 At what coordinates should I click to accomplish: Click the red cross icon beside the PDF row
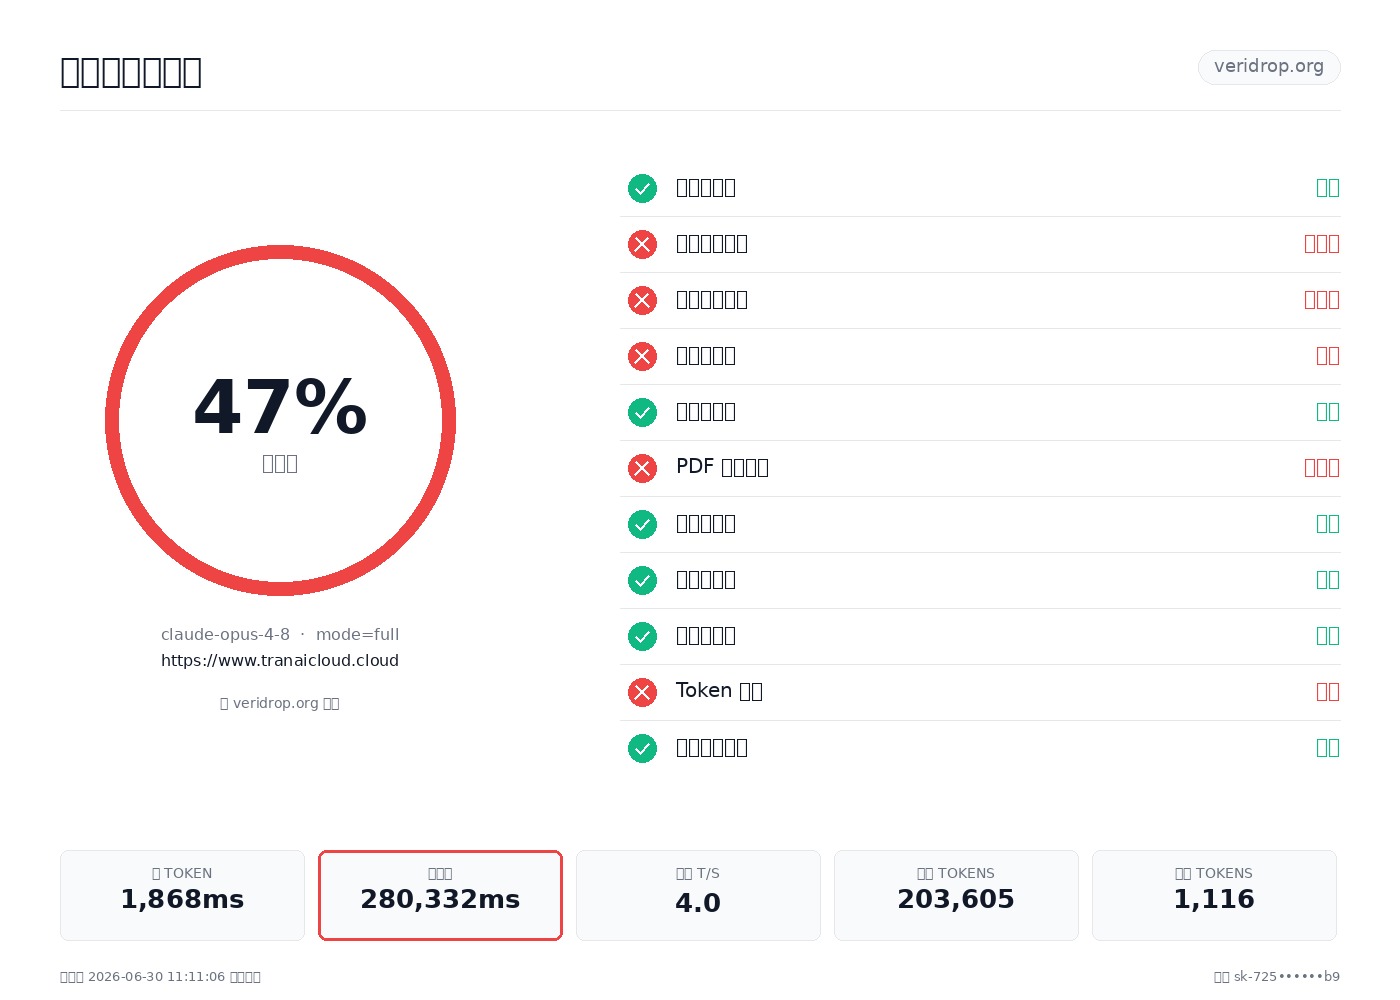click(x=642, y=468)
